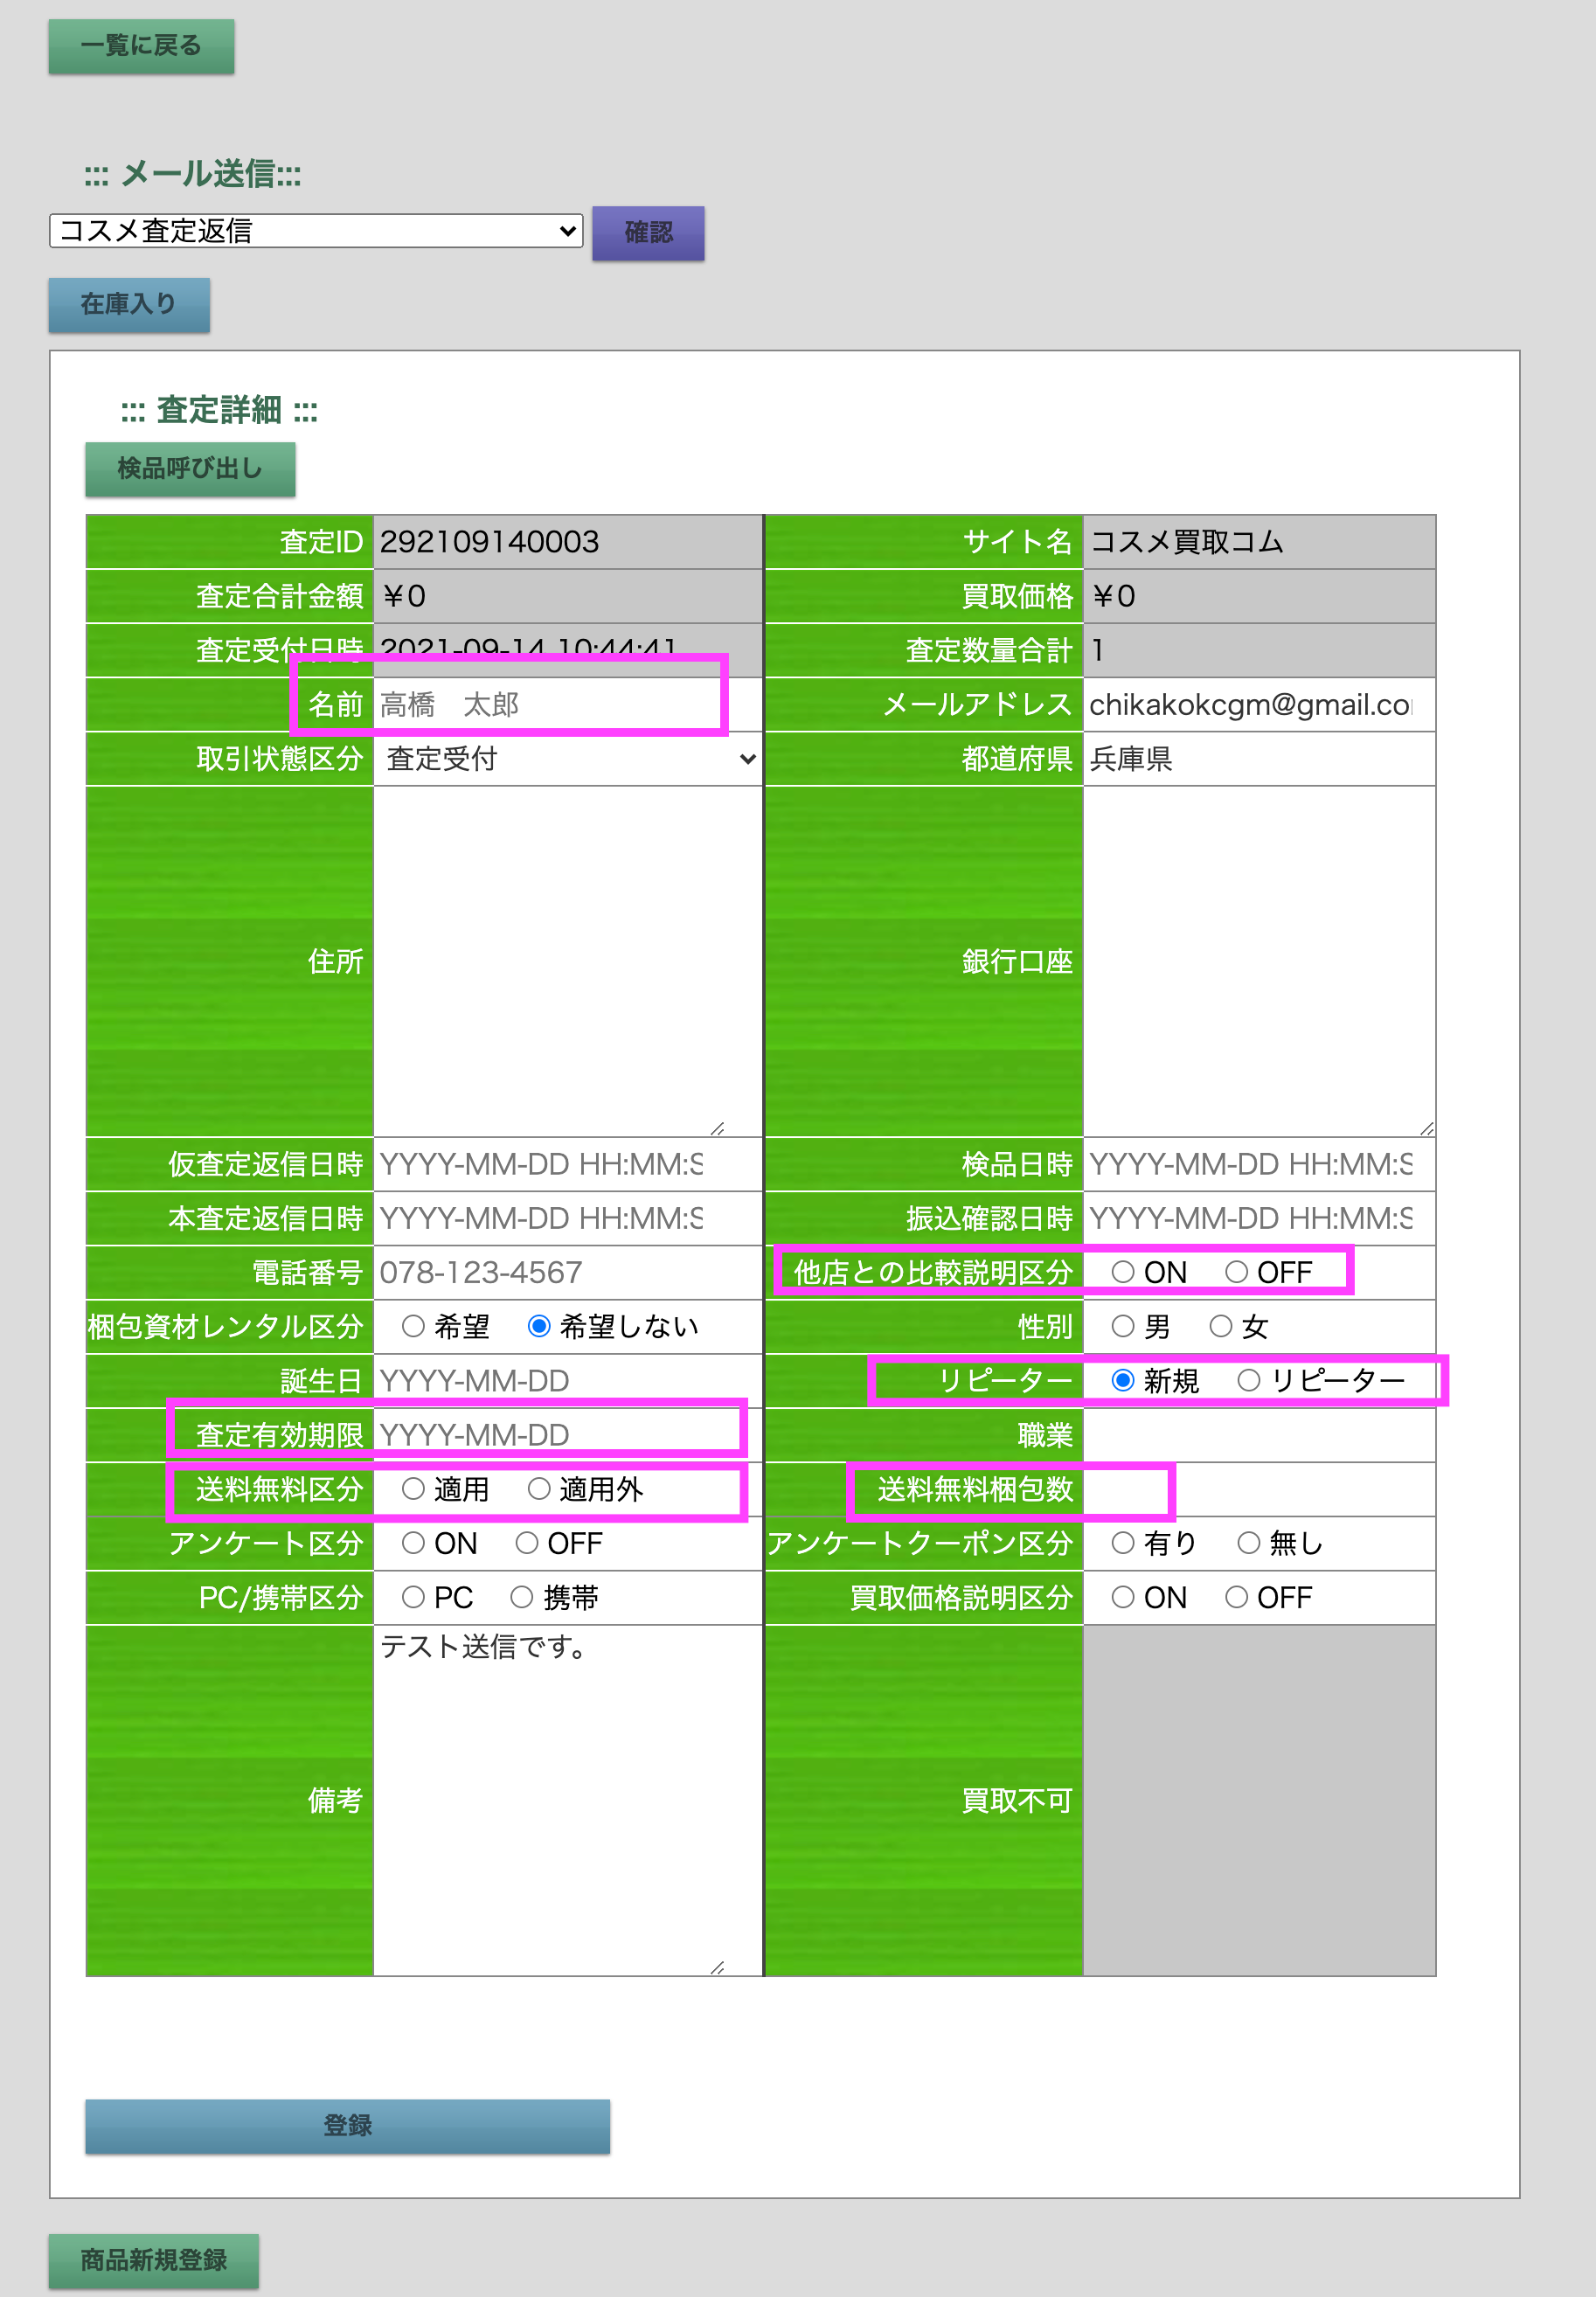
Task: Choose 適用 for 送料無料区分
Action: click(413, 1489)
